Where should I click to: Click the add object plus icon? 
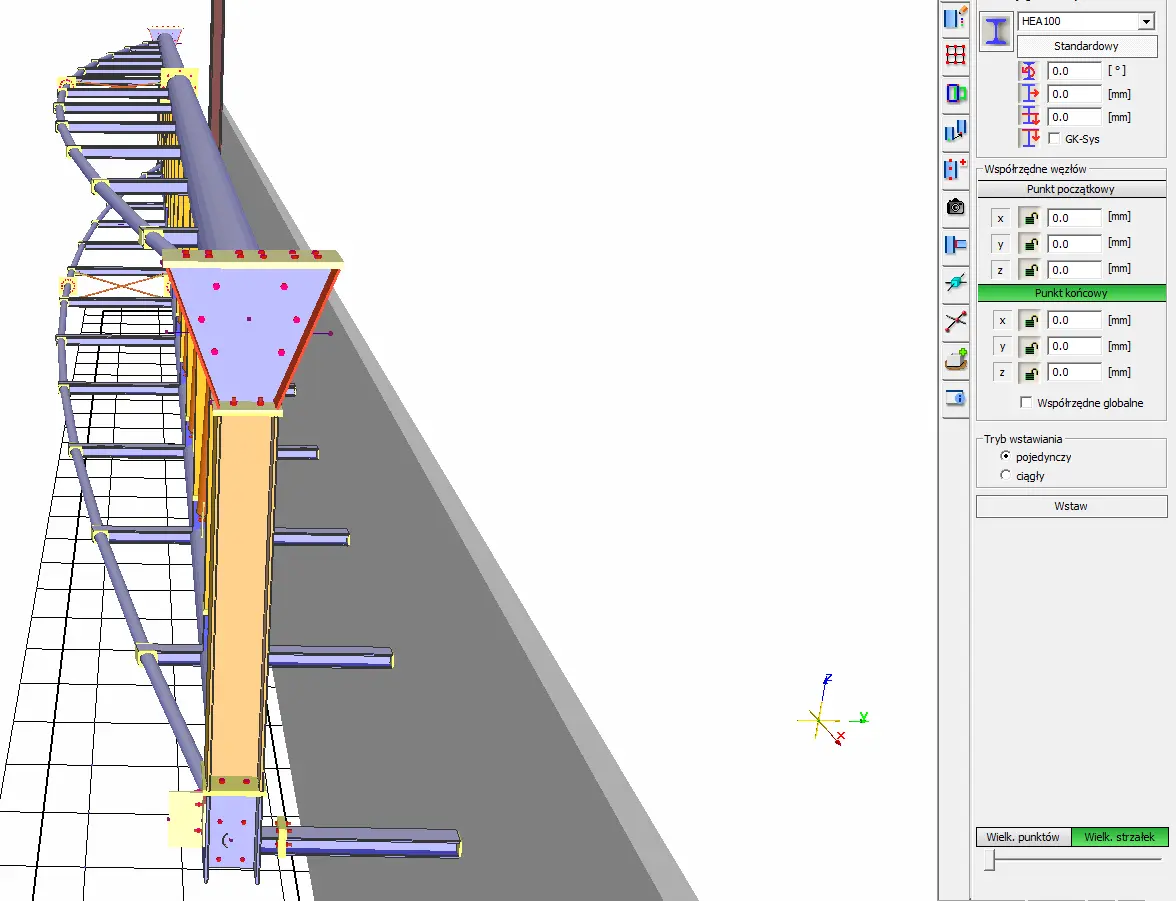(956, 360)
